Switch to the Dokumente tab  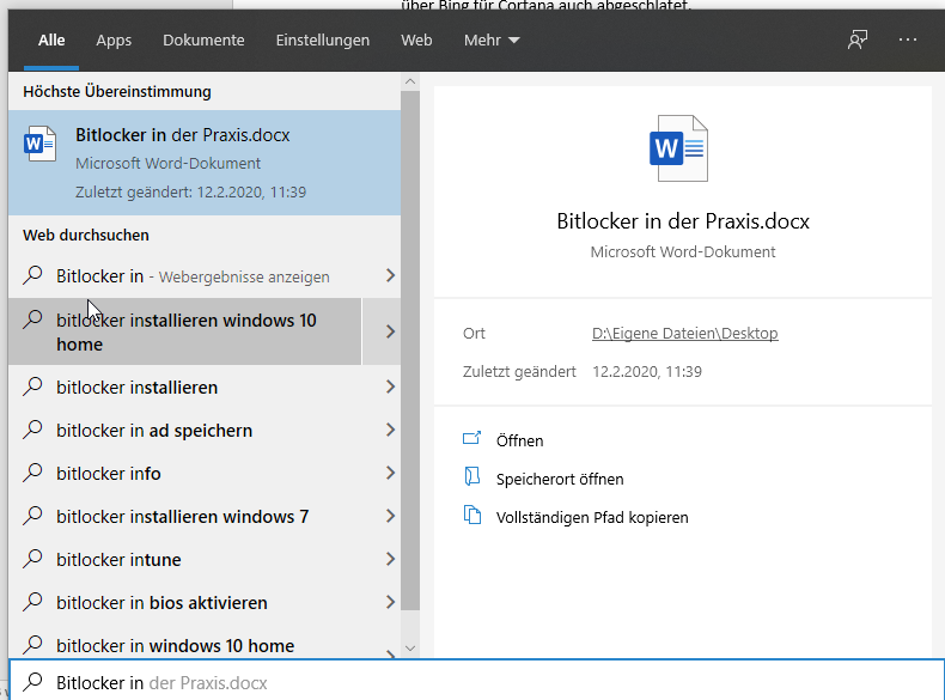pos(204,40)
